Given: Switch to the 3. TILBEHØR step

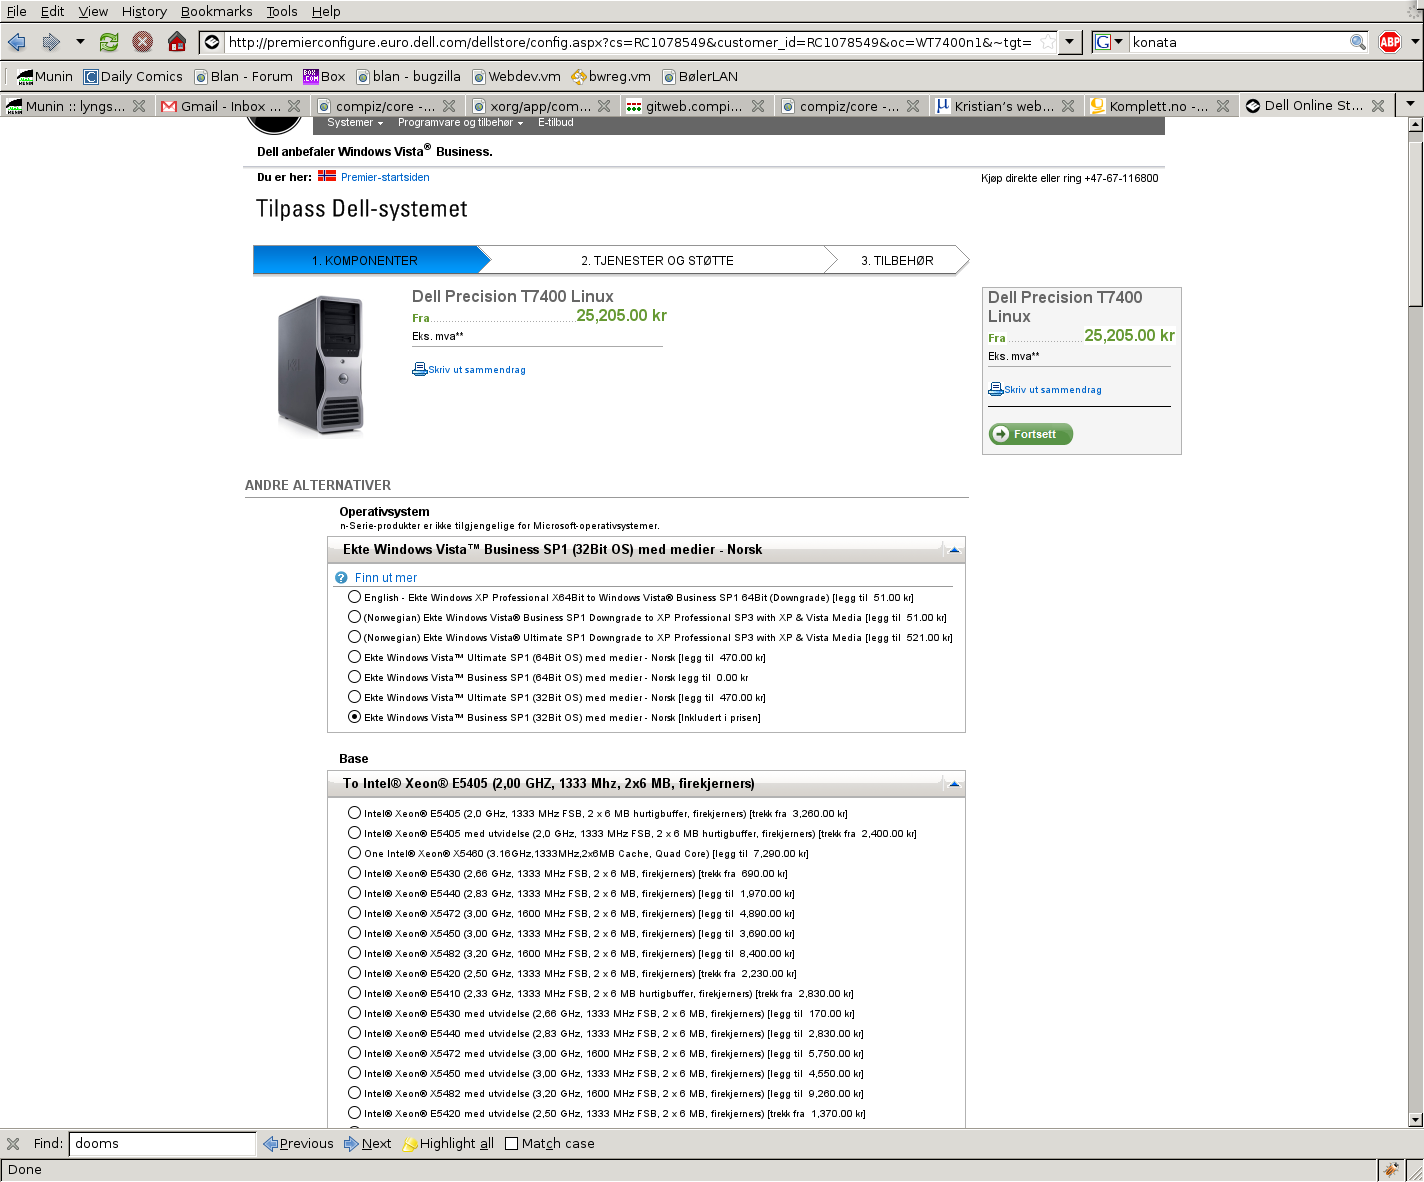Looking at the screenshot, I should click(x=898, y=260).
